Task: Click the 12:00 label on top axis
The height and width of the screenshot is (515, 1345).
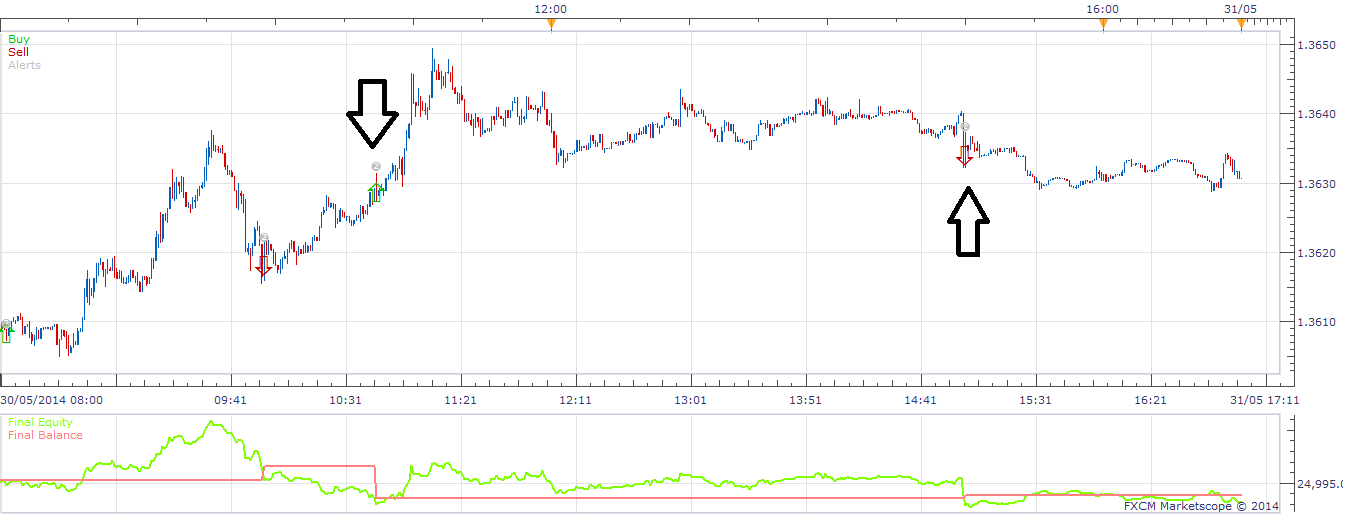Action: point(551,9)
